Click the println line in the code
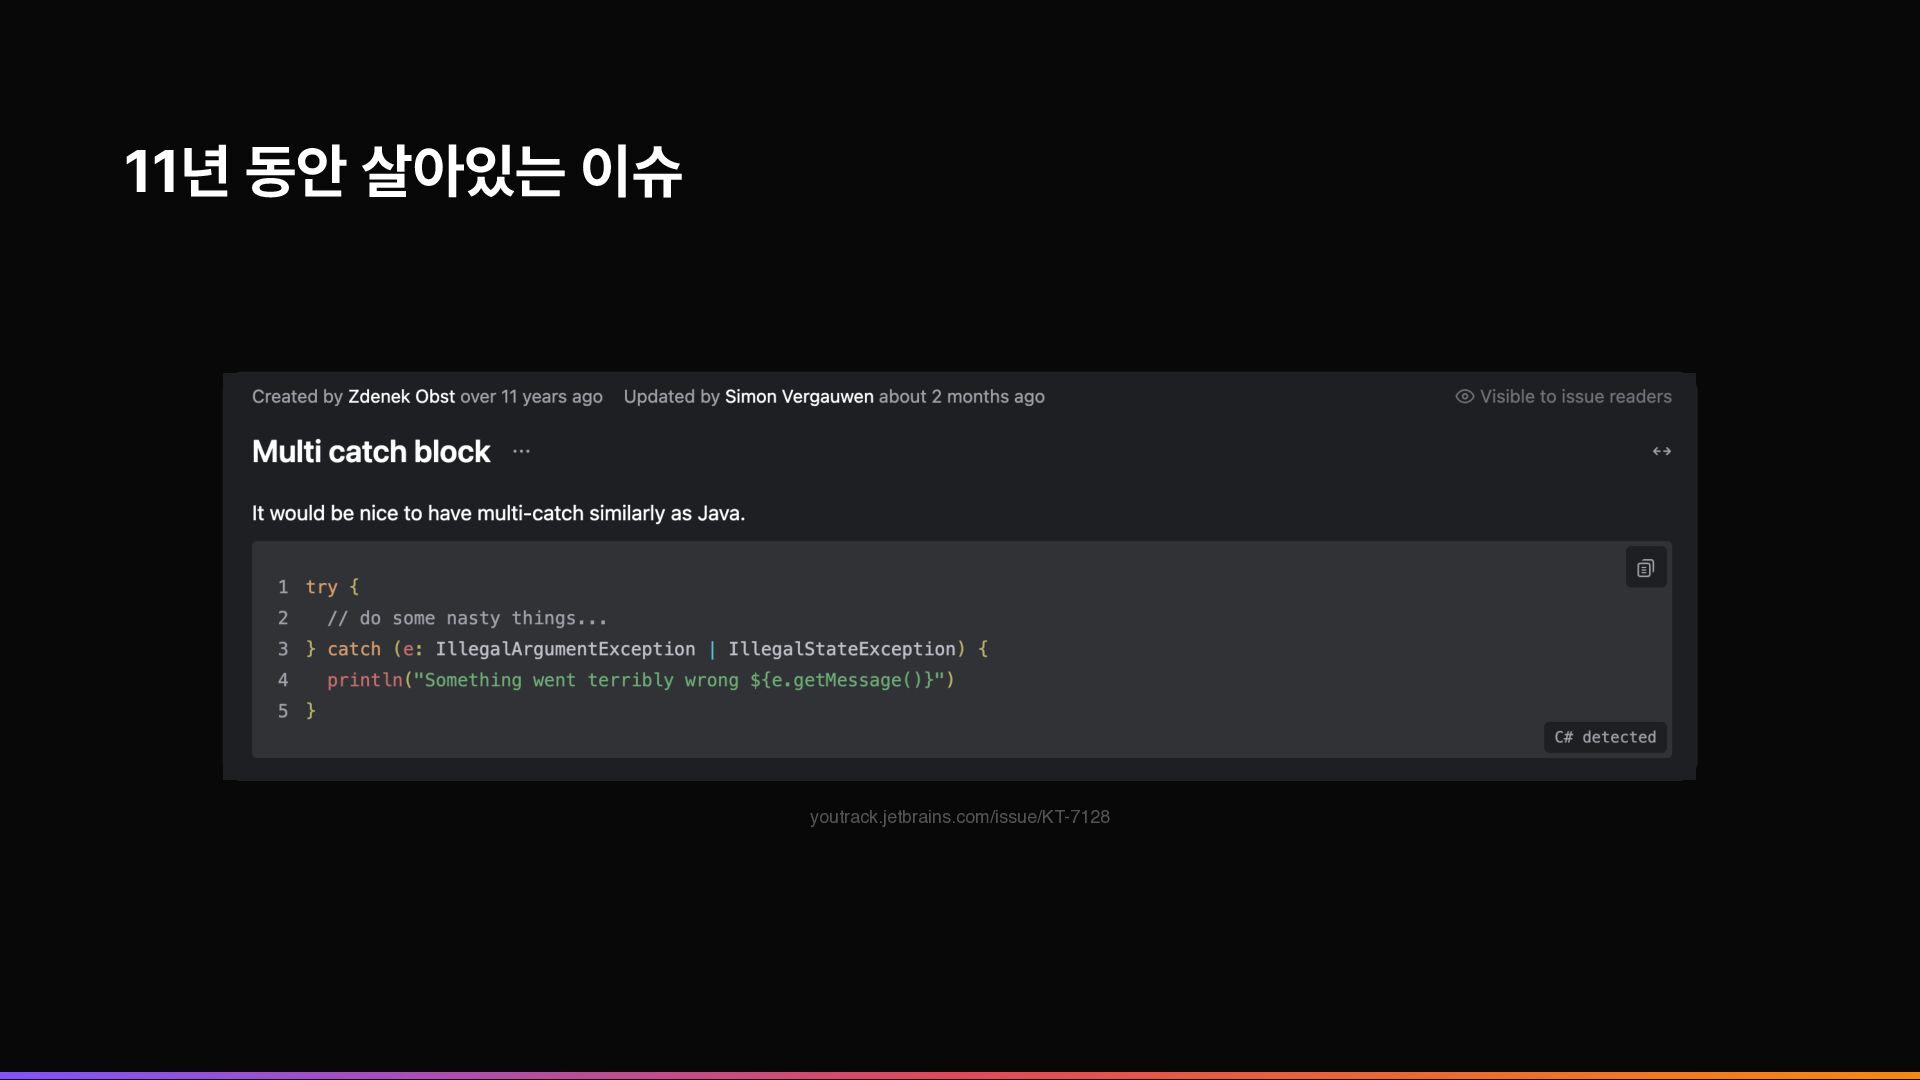The image size is (1920, 1080). pyautogui.click(x=641, y=680)
